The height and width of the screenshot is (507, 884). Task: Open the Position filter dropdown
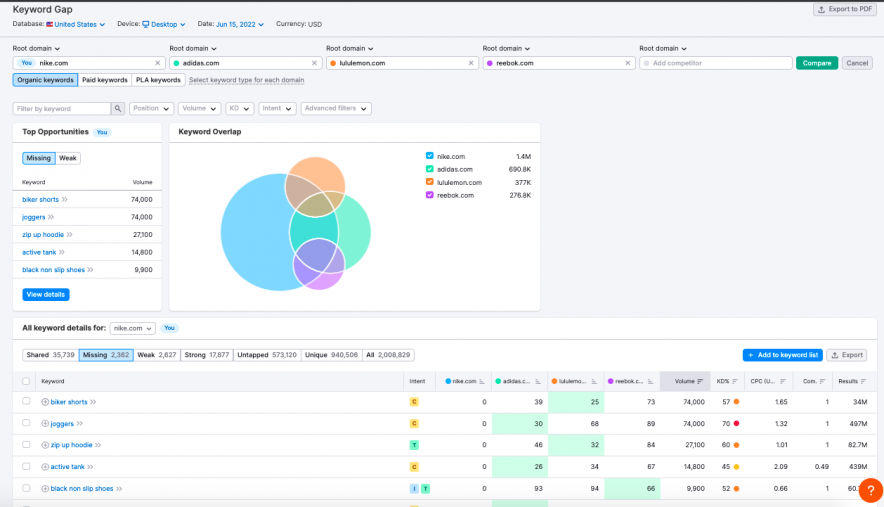tap(151, 108)
